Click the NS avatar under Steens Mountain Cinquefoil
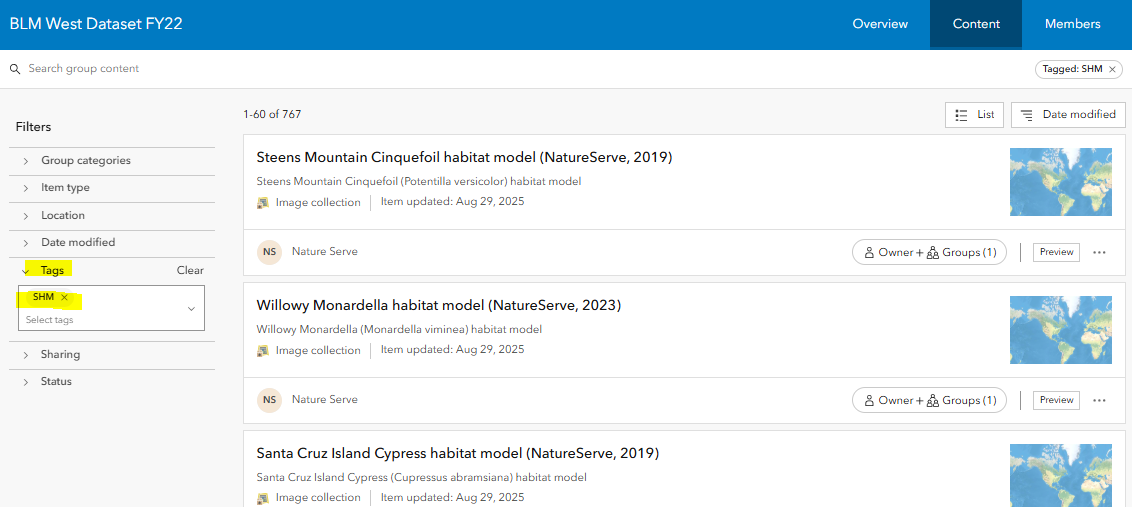 point(269,252)
